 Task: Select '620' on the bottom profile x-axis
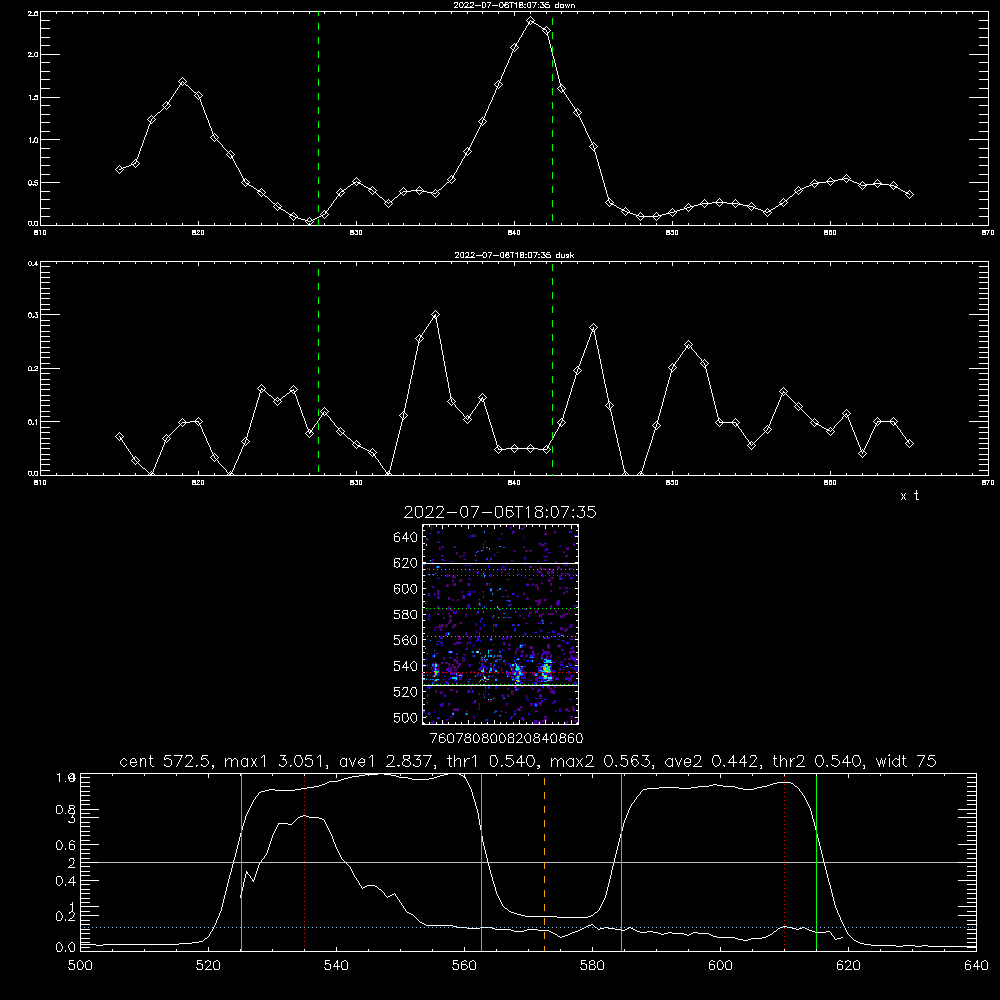(848, 966)
